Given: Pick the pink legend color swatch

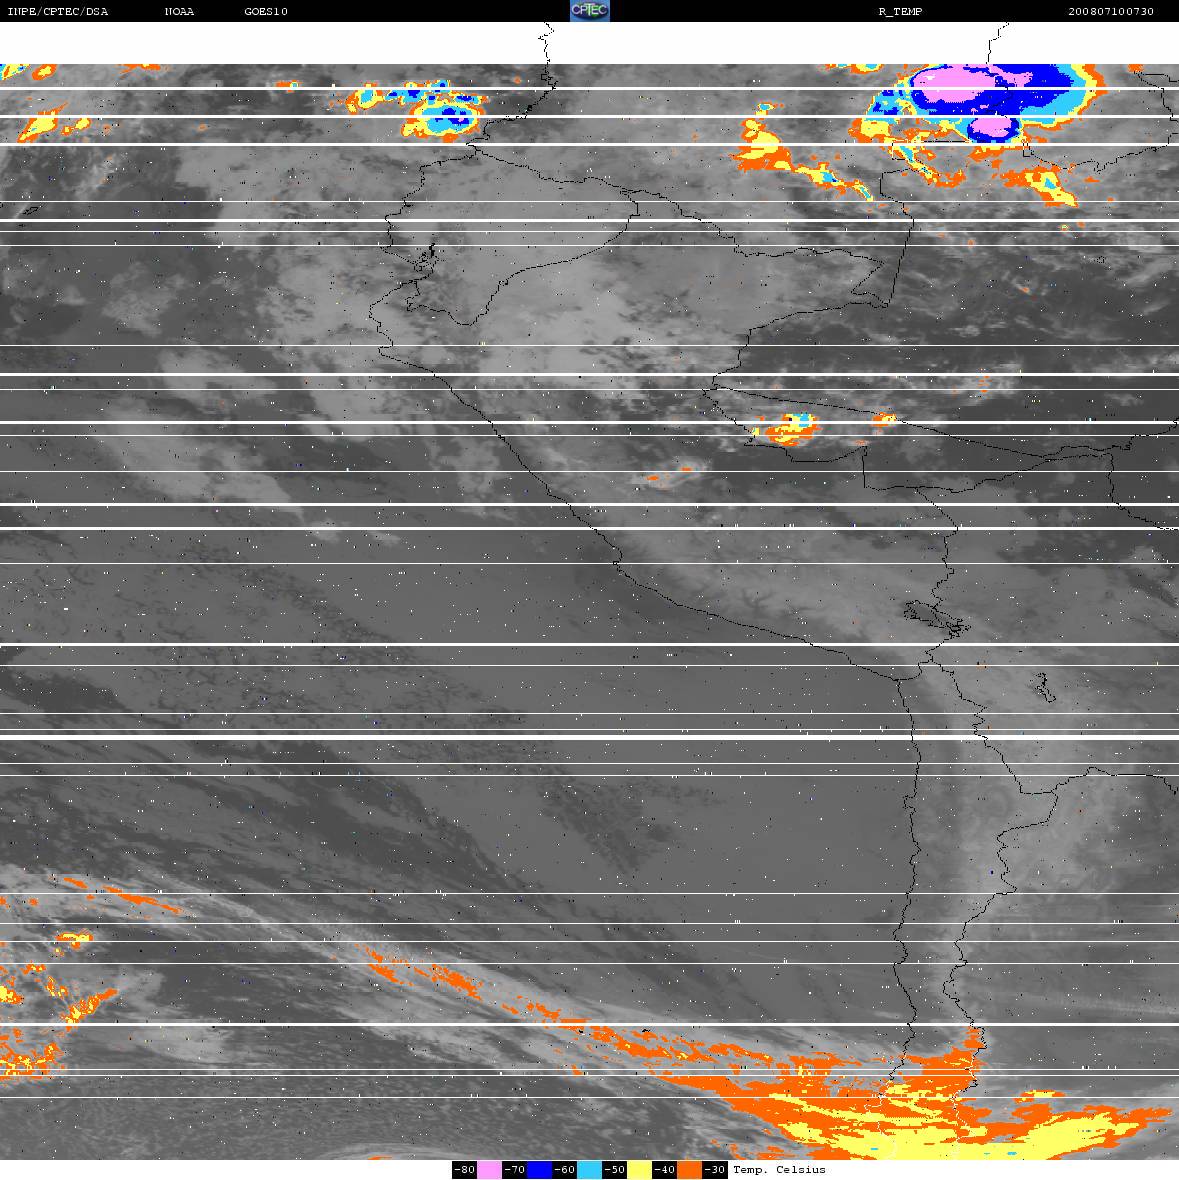Looking at the screenshot, I should pyautogui.click(x=489, y=1169).
